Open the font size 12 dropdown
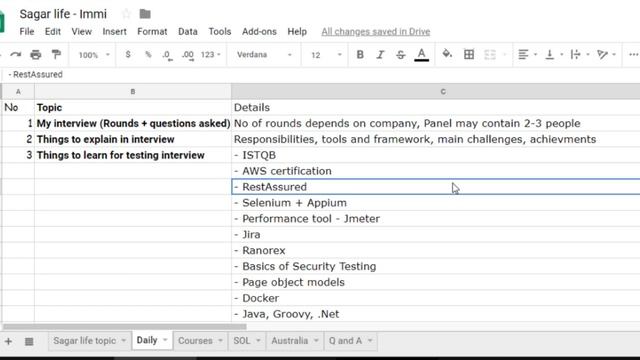Screen dimensions: 640x360 pyautogui.click(x=326, y=55)
